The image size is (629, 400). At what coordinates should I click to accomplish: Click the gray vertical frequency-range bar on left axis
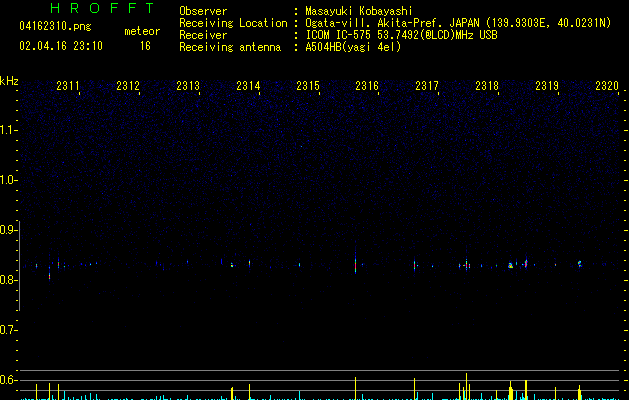19,266
